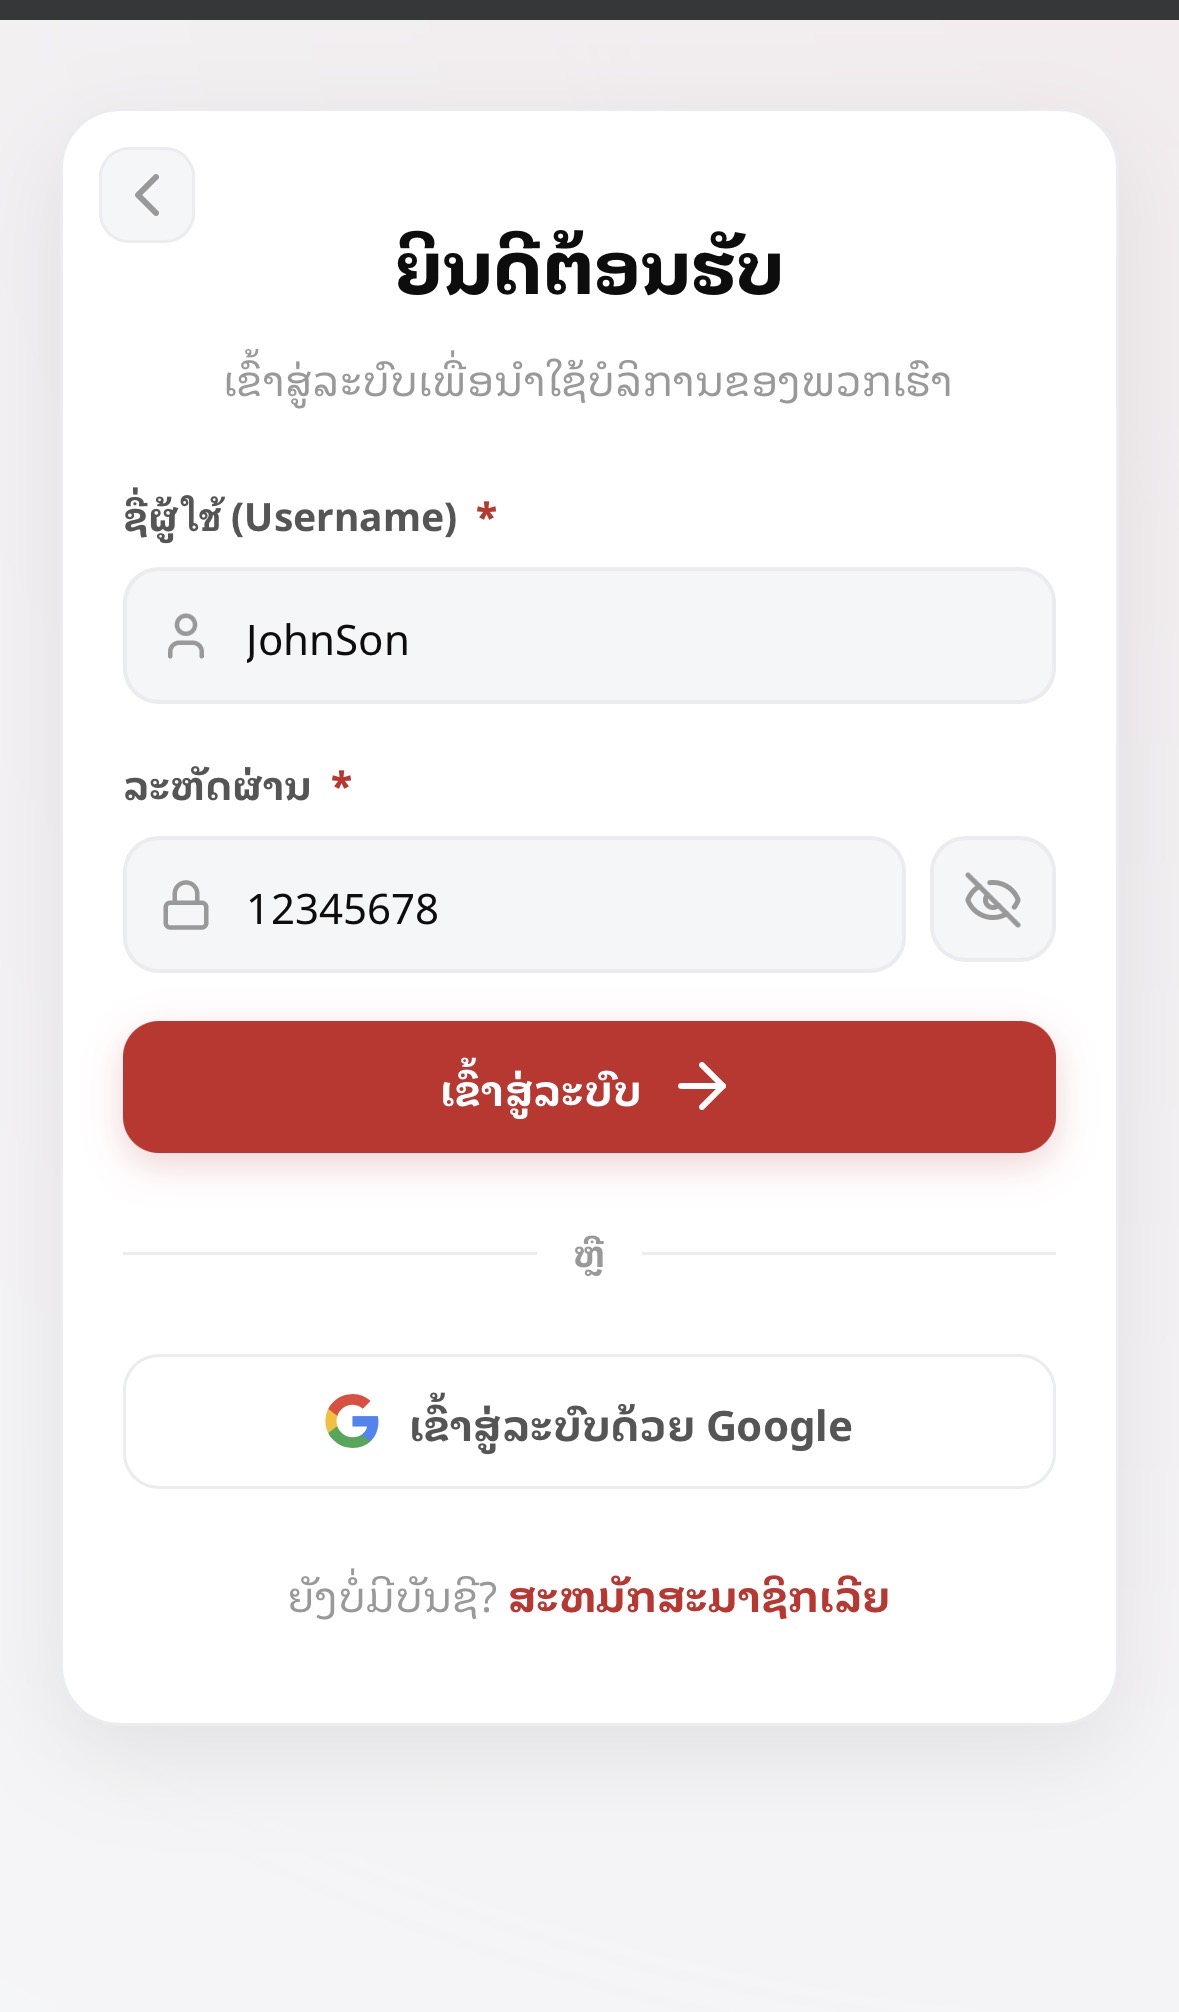
Task: Sign in using the Google button text
Action: [x=631, y=1425]
